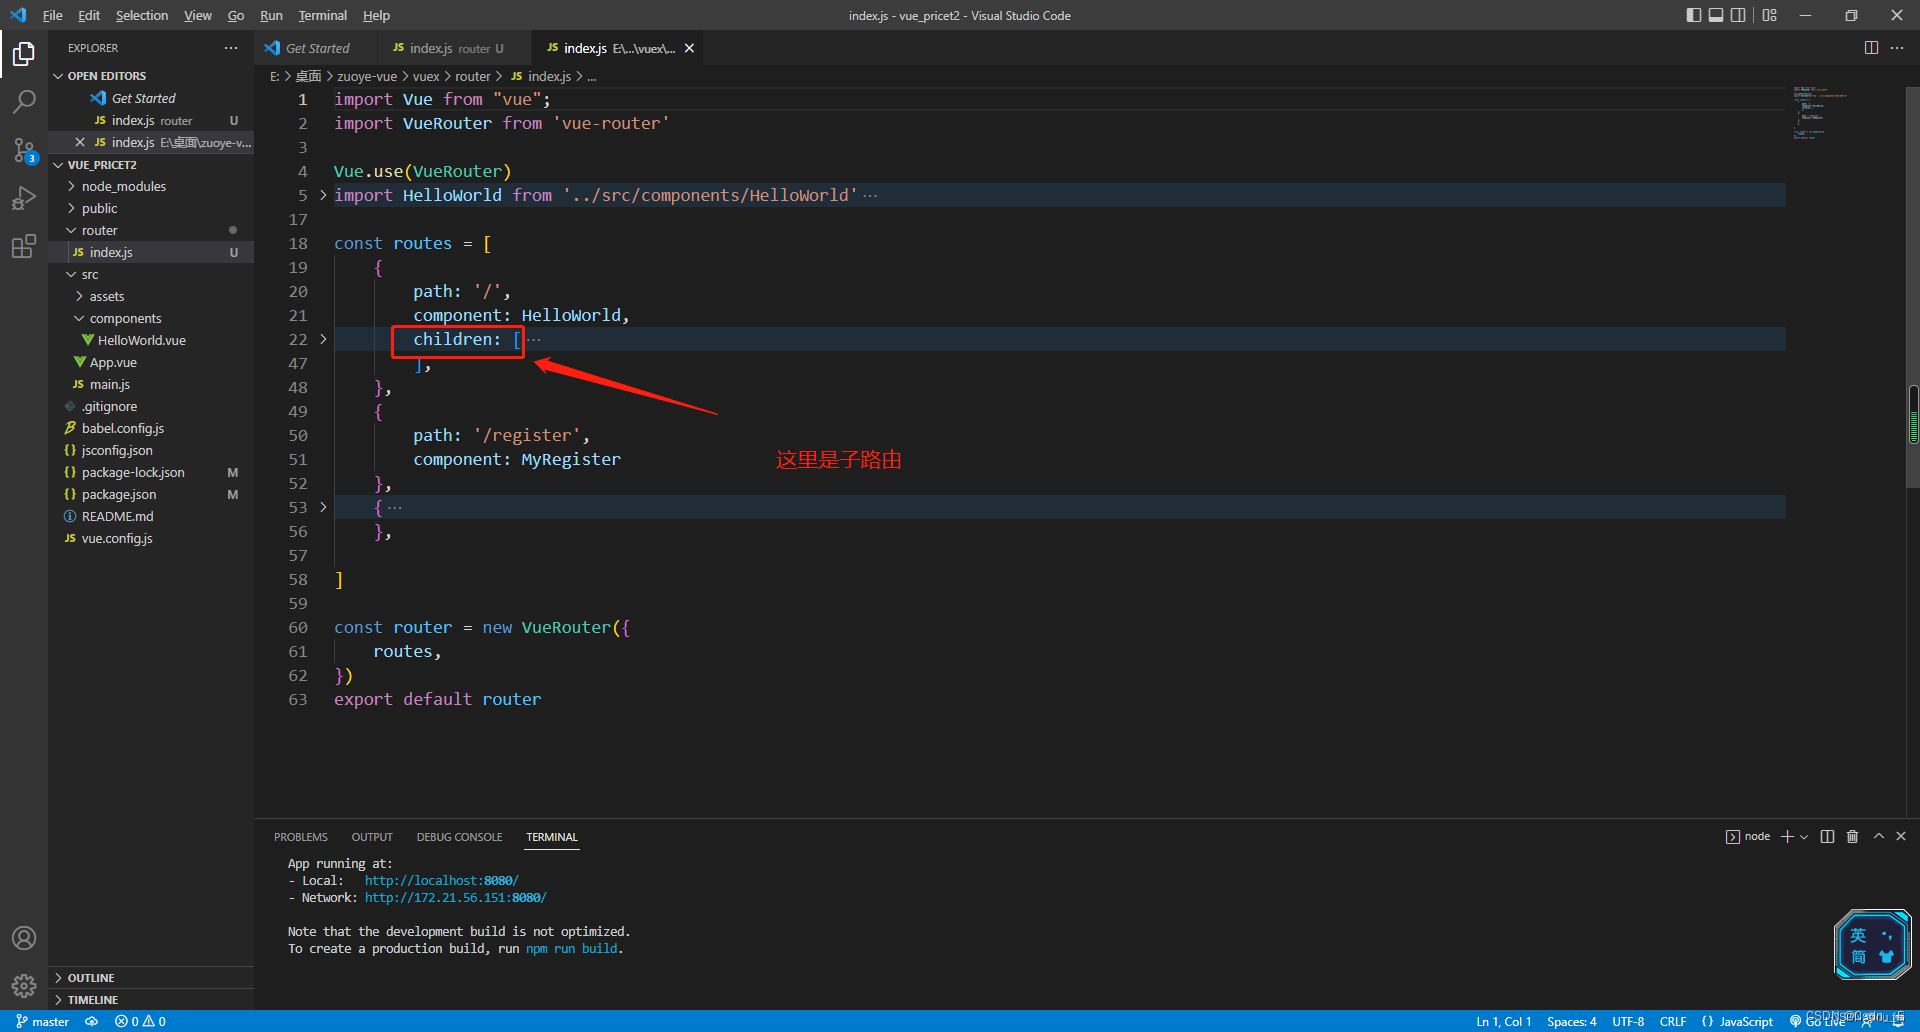The image size is (1920, 1032).
Task: Open the Extensions view
Action: 24,246
